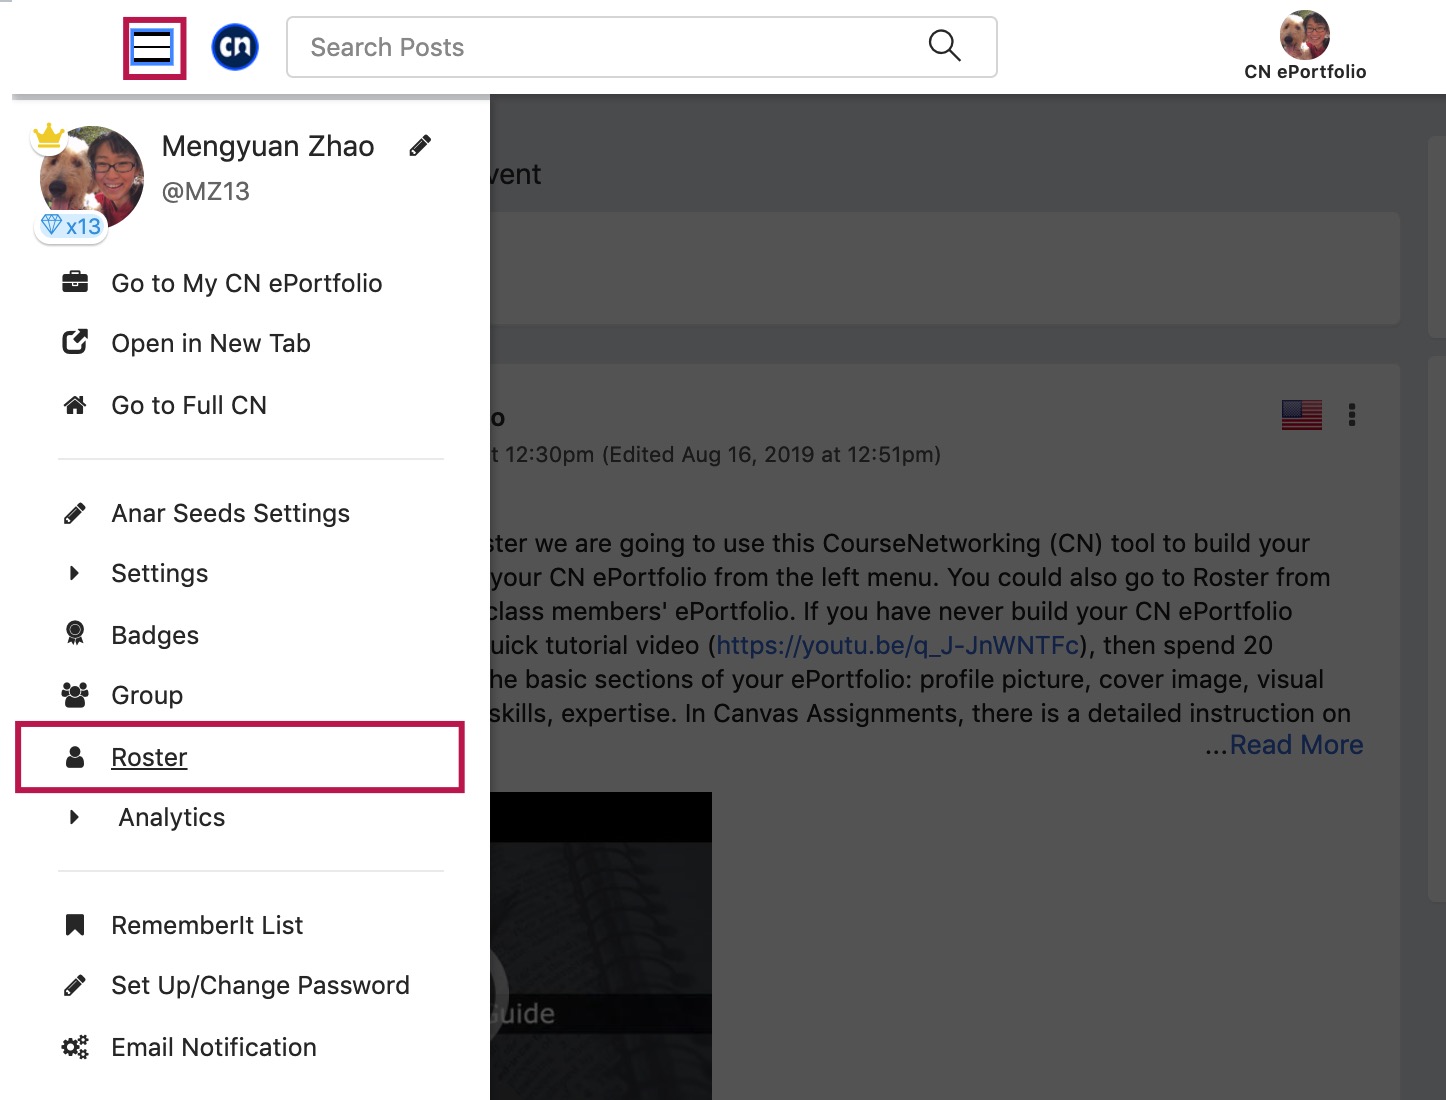Open Email Notification
1446x1100 pixels.
click(214, 1047)
